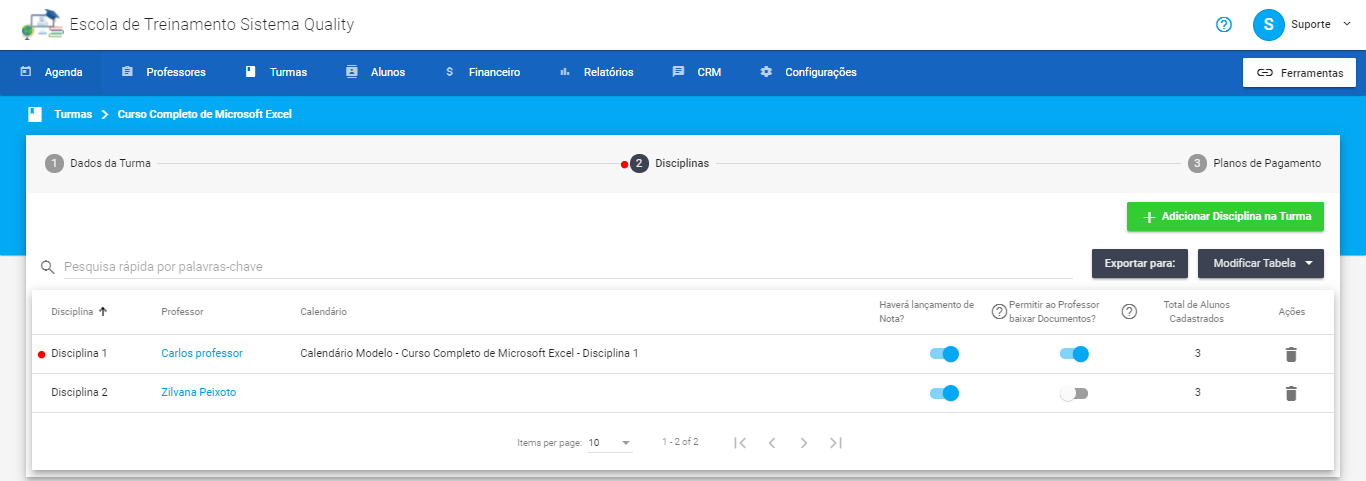Screen dimensions: 1366x481
Task: Click help icon beside Haverá lançamento de Nota
Action: click(998, 312)
